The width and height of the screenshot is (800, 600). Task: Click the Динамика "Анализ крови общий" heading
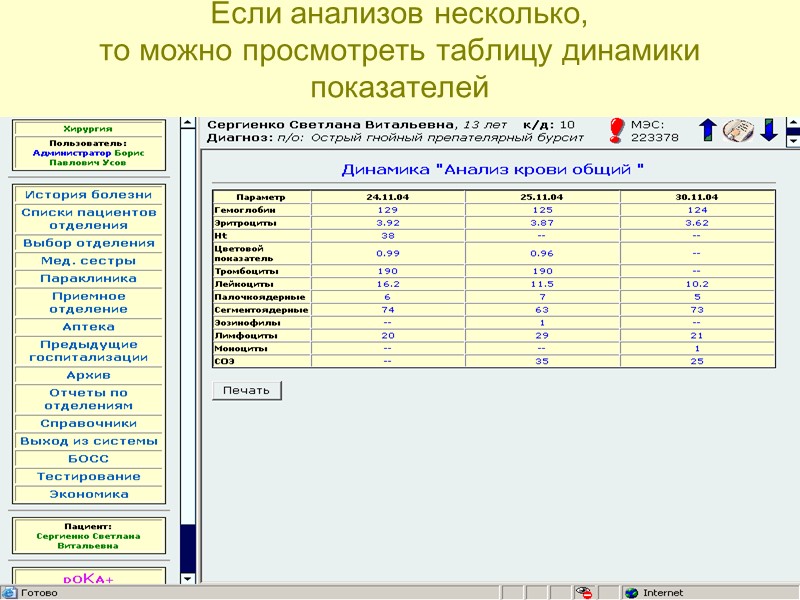(493, 169)
